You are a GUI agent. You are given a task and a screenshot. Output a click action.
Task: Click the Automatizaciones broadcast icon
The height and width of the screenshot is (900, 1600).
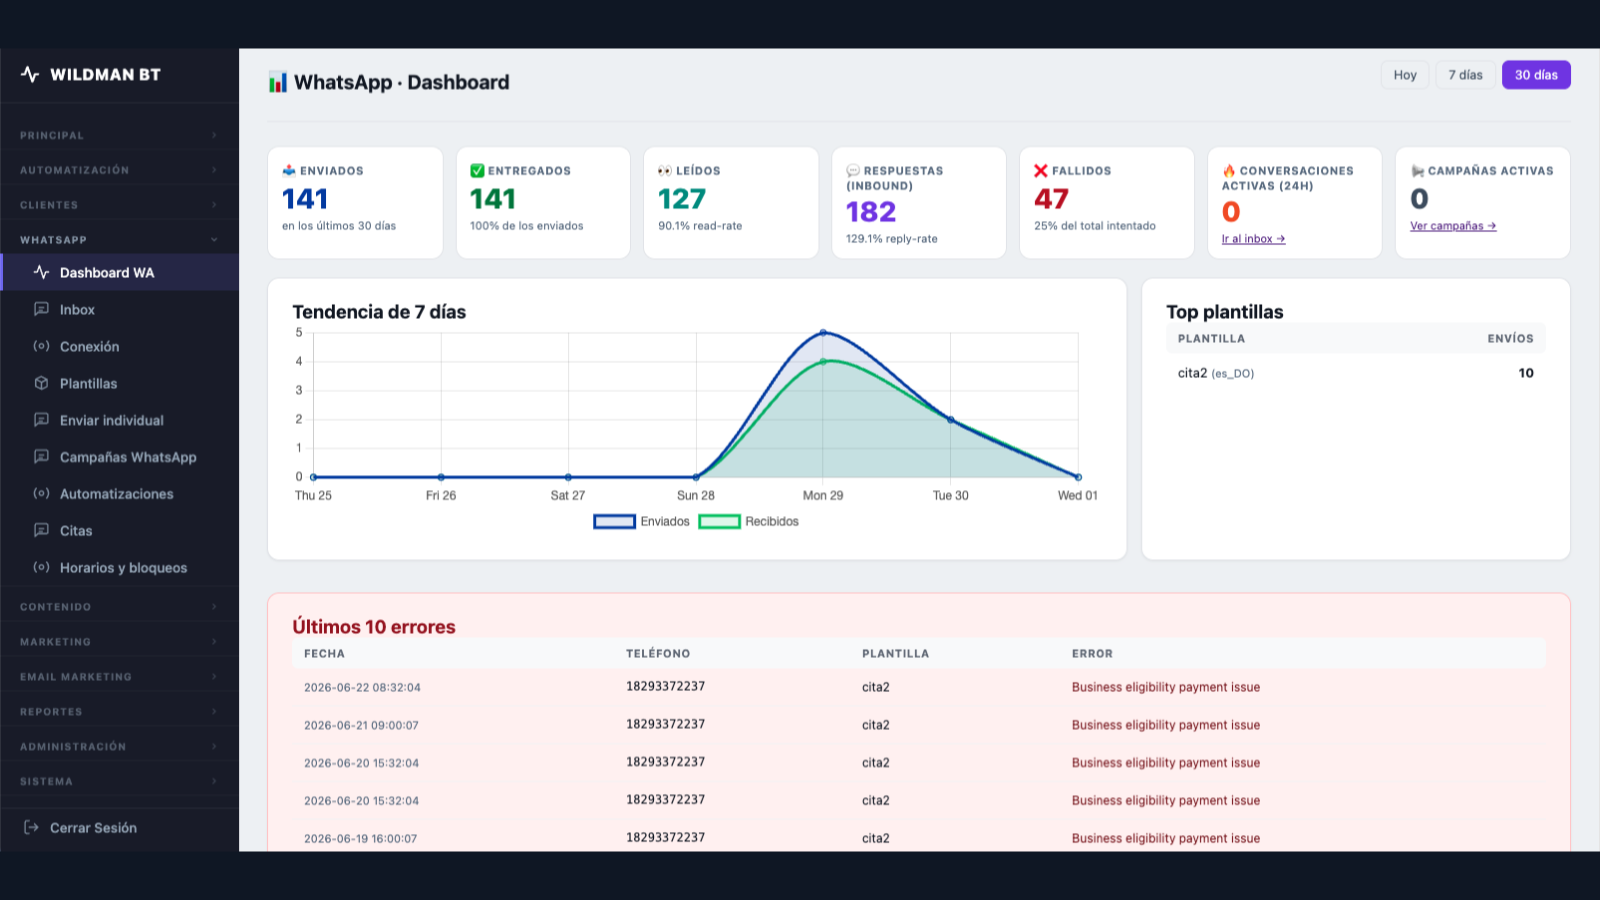tap(41, 493)
